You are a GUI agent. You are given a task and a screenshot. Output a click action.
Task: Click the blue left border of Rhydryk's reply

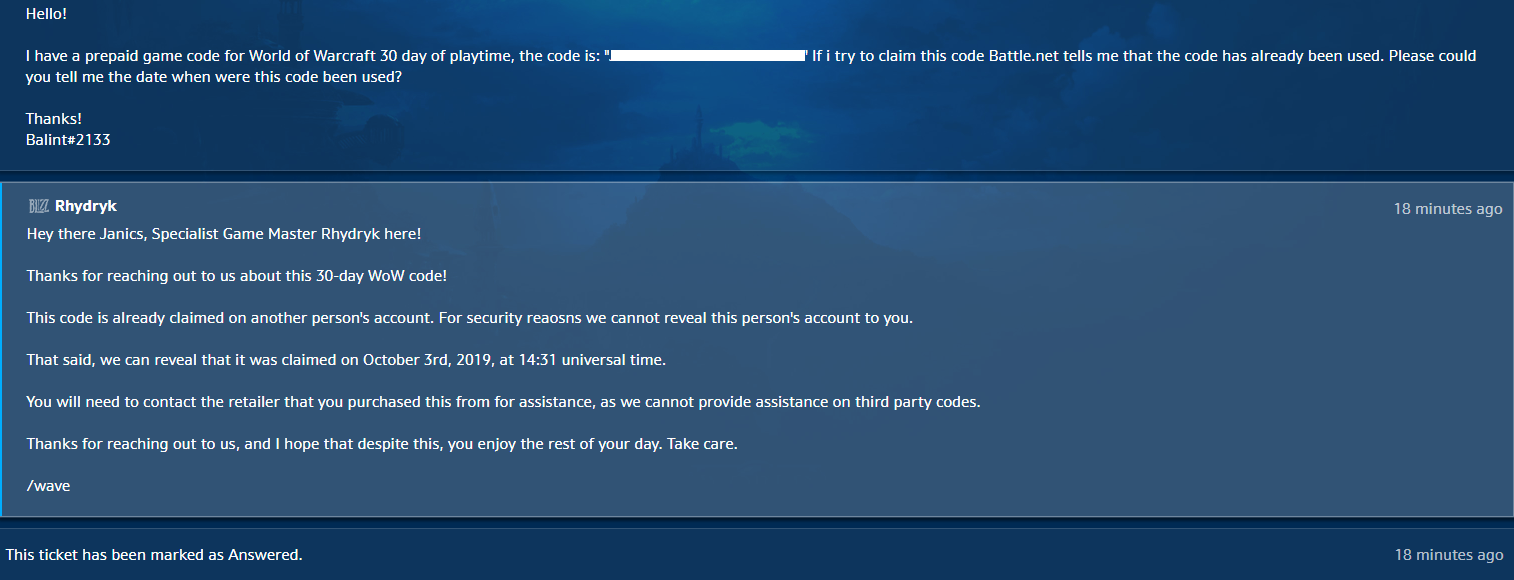point(2,349)
